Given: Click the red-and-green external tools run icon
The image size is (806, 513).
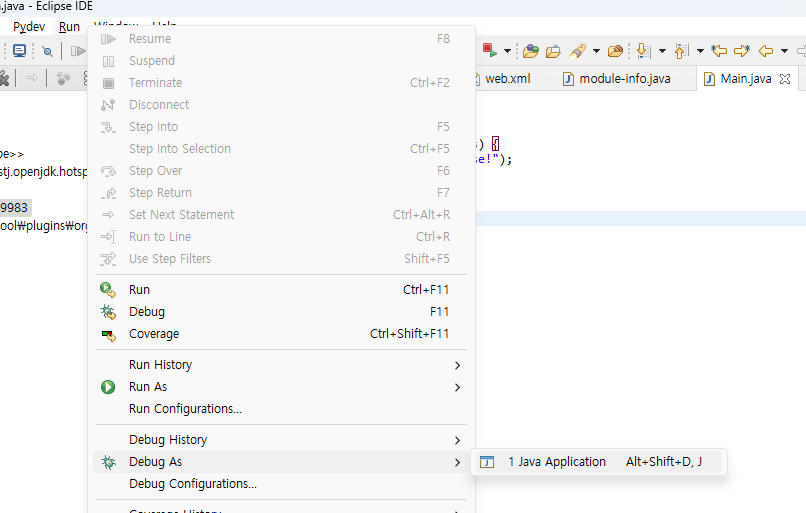Looking at the screenshot, I should coord(490,50).
